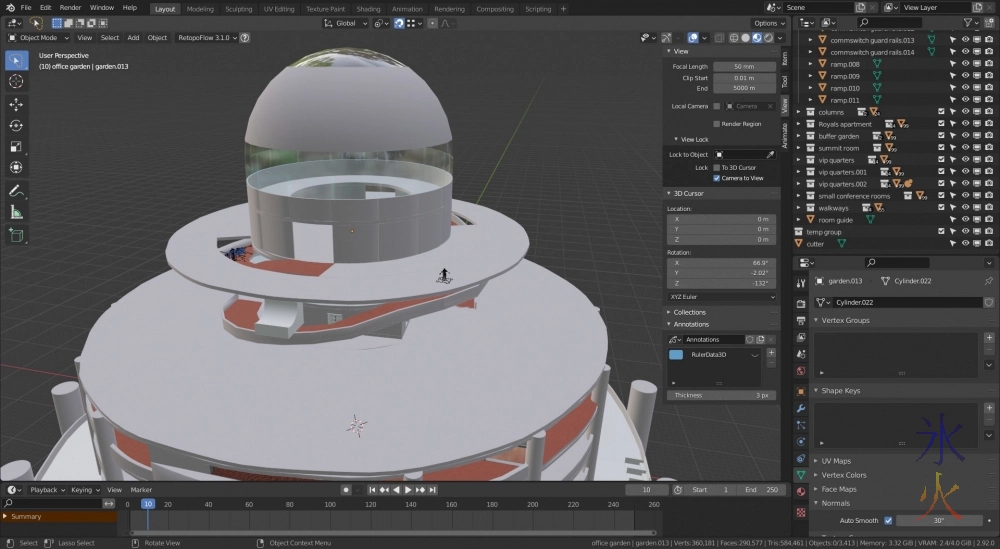Expand the UV Maps panel
This screenshot has height=549, width=1000.
[x=836, y=461]
